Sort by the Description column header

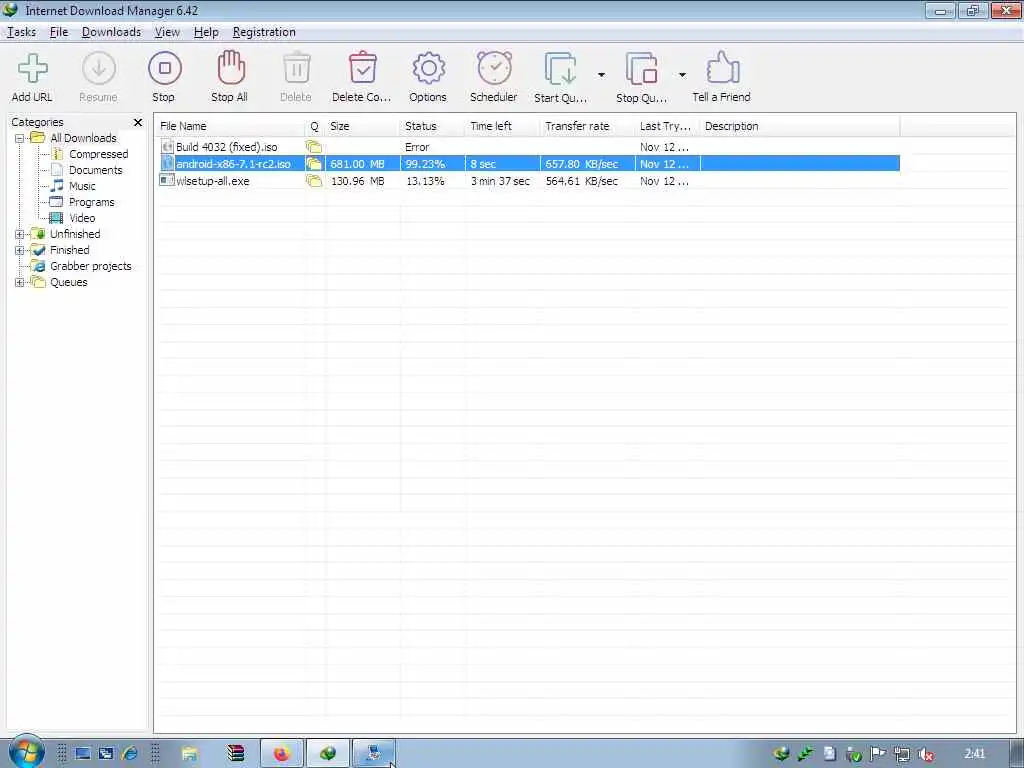(800, 126)
